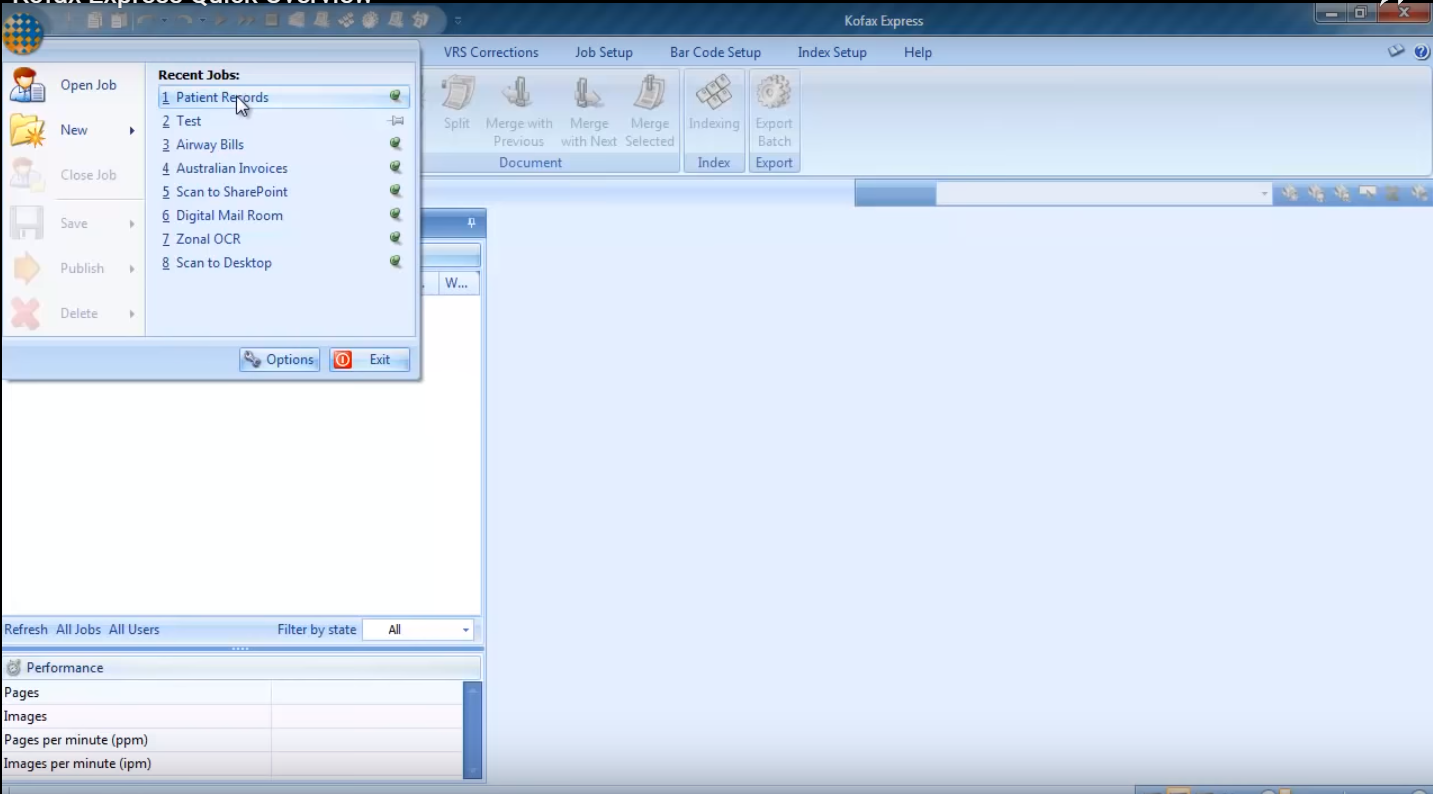Viewport: 1433px width, 794px height.
Task: Click the Open Job icon
Action: coord(27,85)
